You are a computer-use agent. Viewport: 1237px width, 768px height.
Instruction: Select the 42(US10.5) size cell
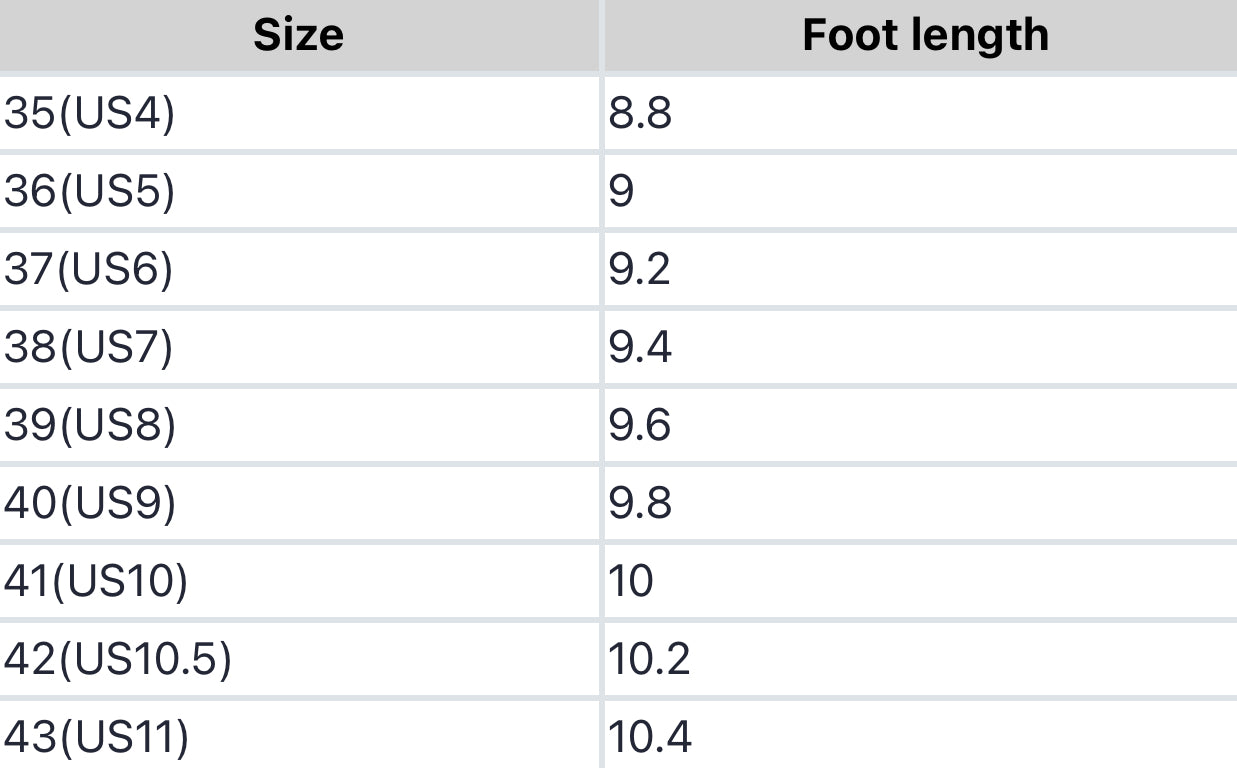(x=118, y=660)
